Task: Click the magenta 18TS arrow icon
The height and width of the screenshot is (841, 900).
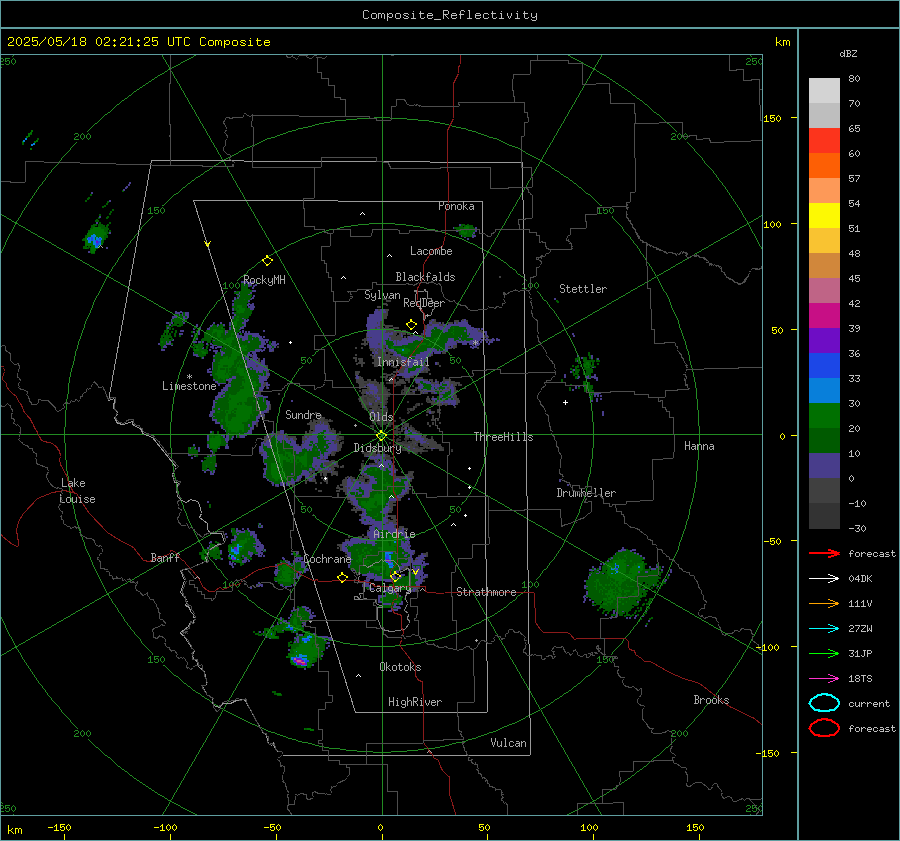Action: click(x=824, y=679)
